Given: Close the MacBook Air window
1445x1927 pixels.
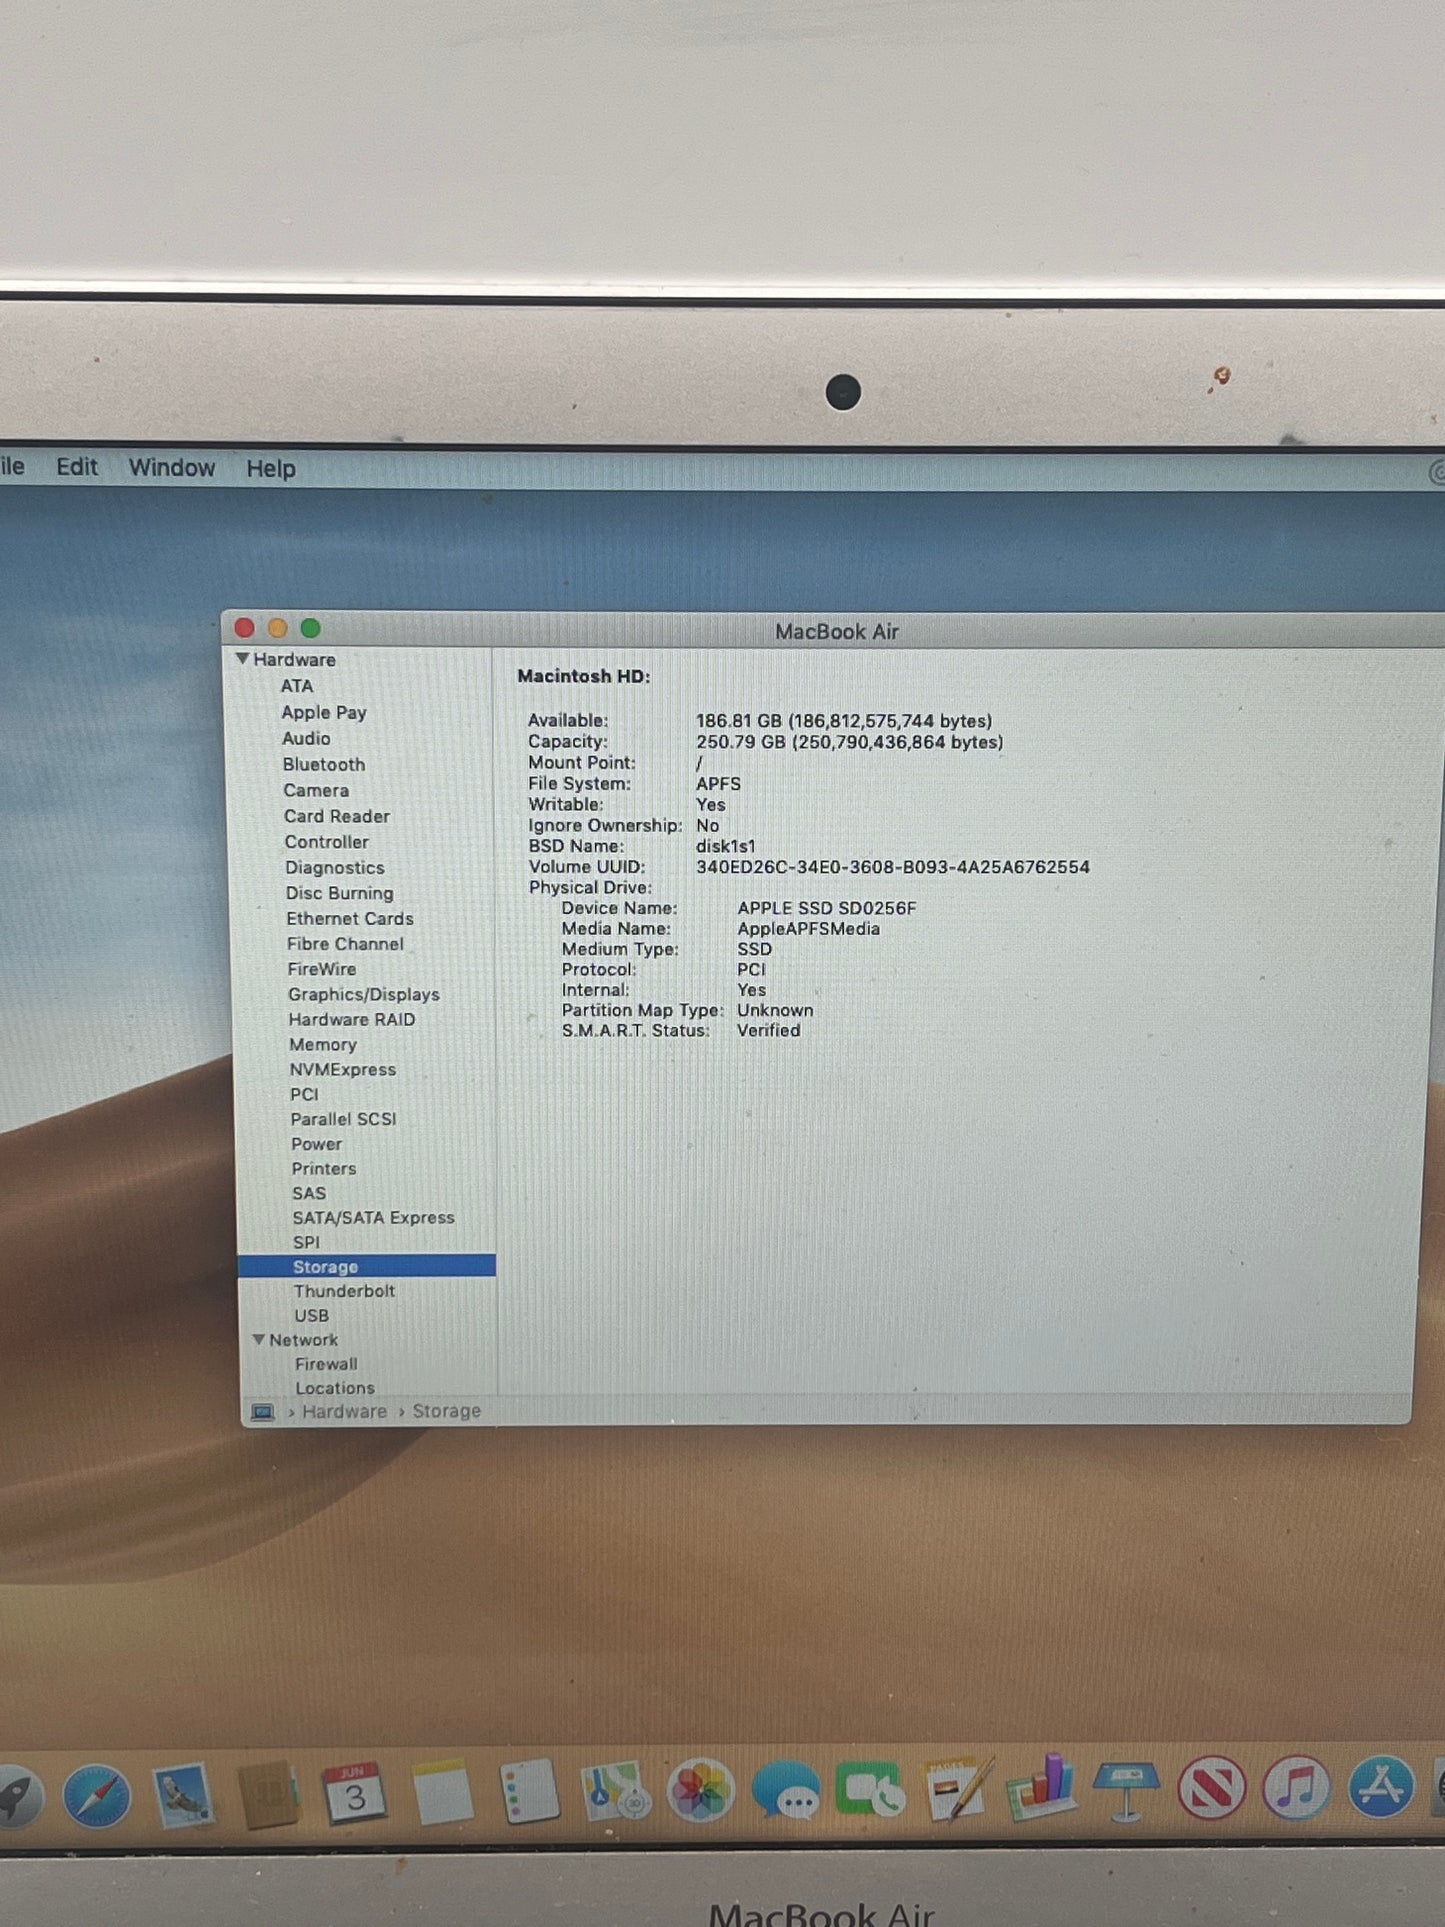Looking at the screenshot, I should (244, 628).
